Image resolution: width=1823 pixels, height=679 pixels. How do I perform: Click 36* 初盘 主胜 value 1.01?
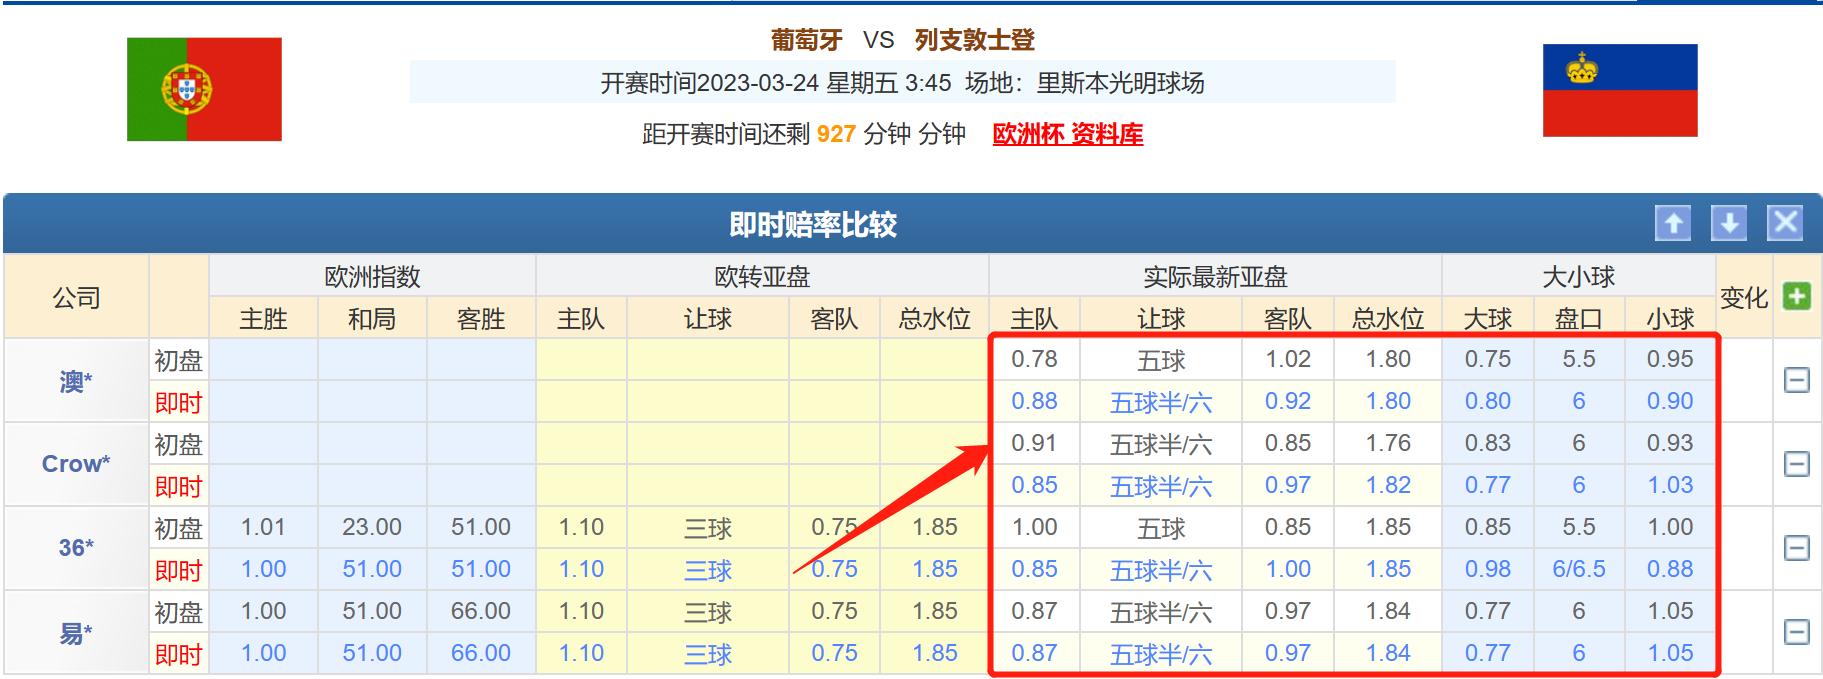263,527
